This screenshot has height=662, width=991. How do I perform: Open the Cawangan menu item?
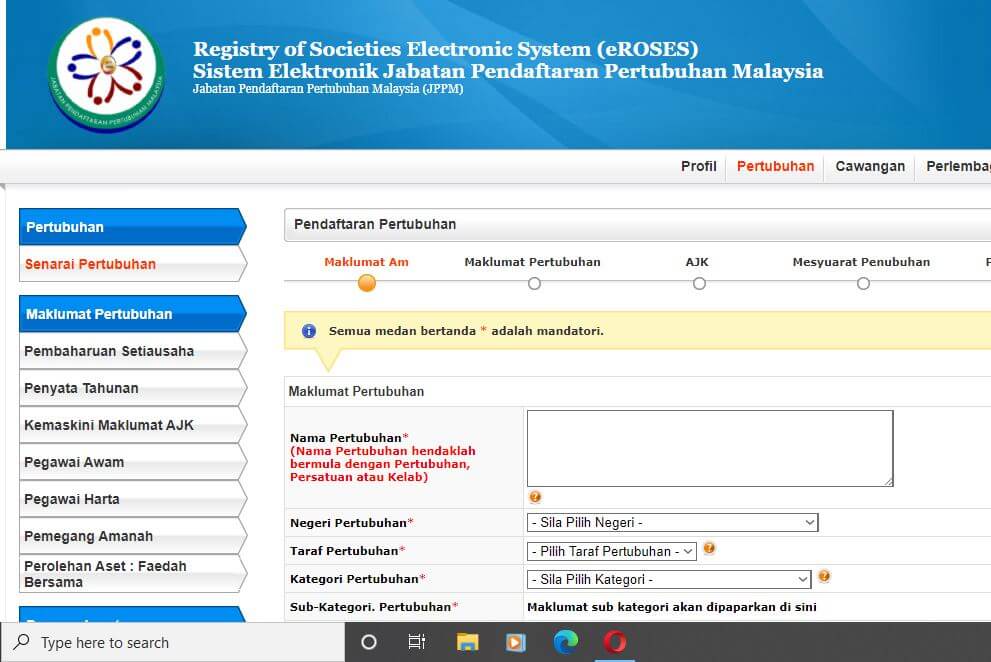pos(869,167)
